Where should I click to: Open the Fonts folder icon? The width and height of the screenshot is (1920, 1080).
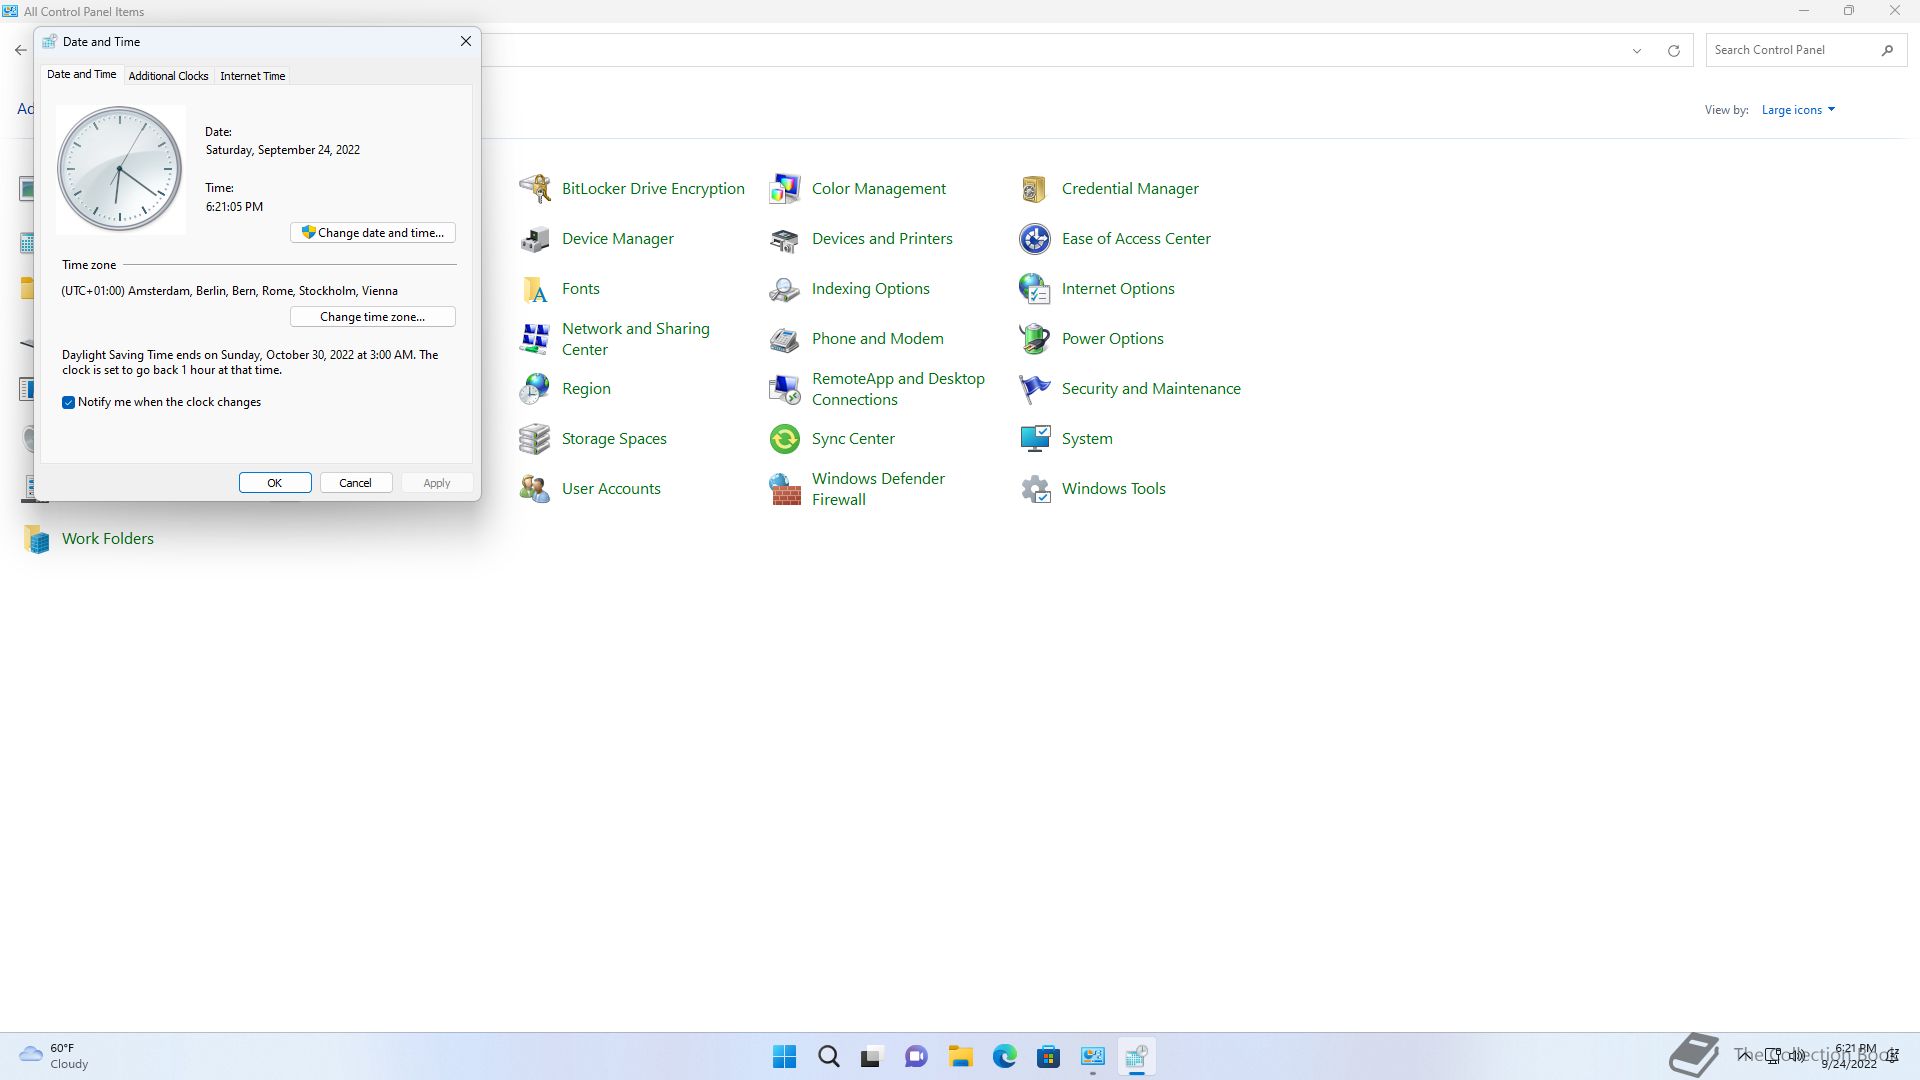(x=535, y=288)
